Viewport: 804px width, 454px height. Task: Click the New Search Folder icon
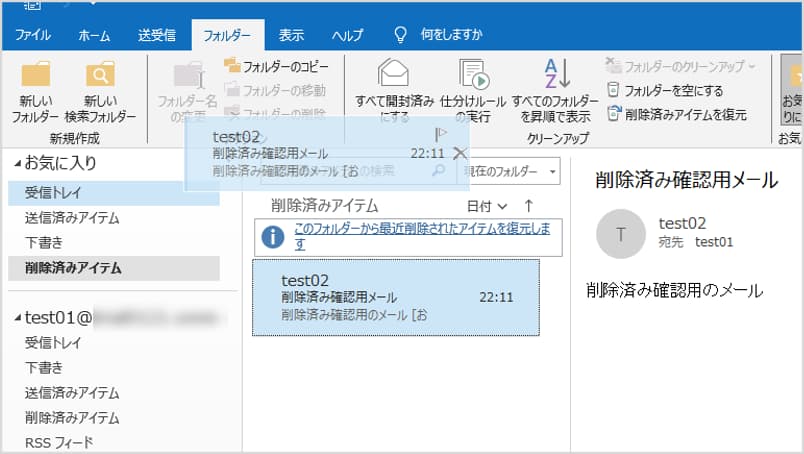(x=99, y=78)
